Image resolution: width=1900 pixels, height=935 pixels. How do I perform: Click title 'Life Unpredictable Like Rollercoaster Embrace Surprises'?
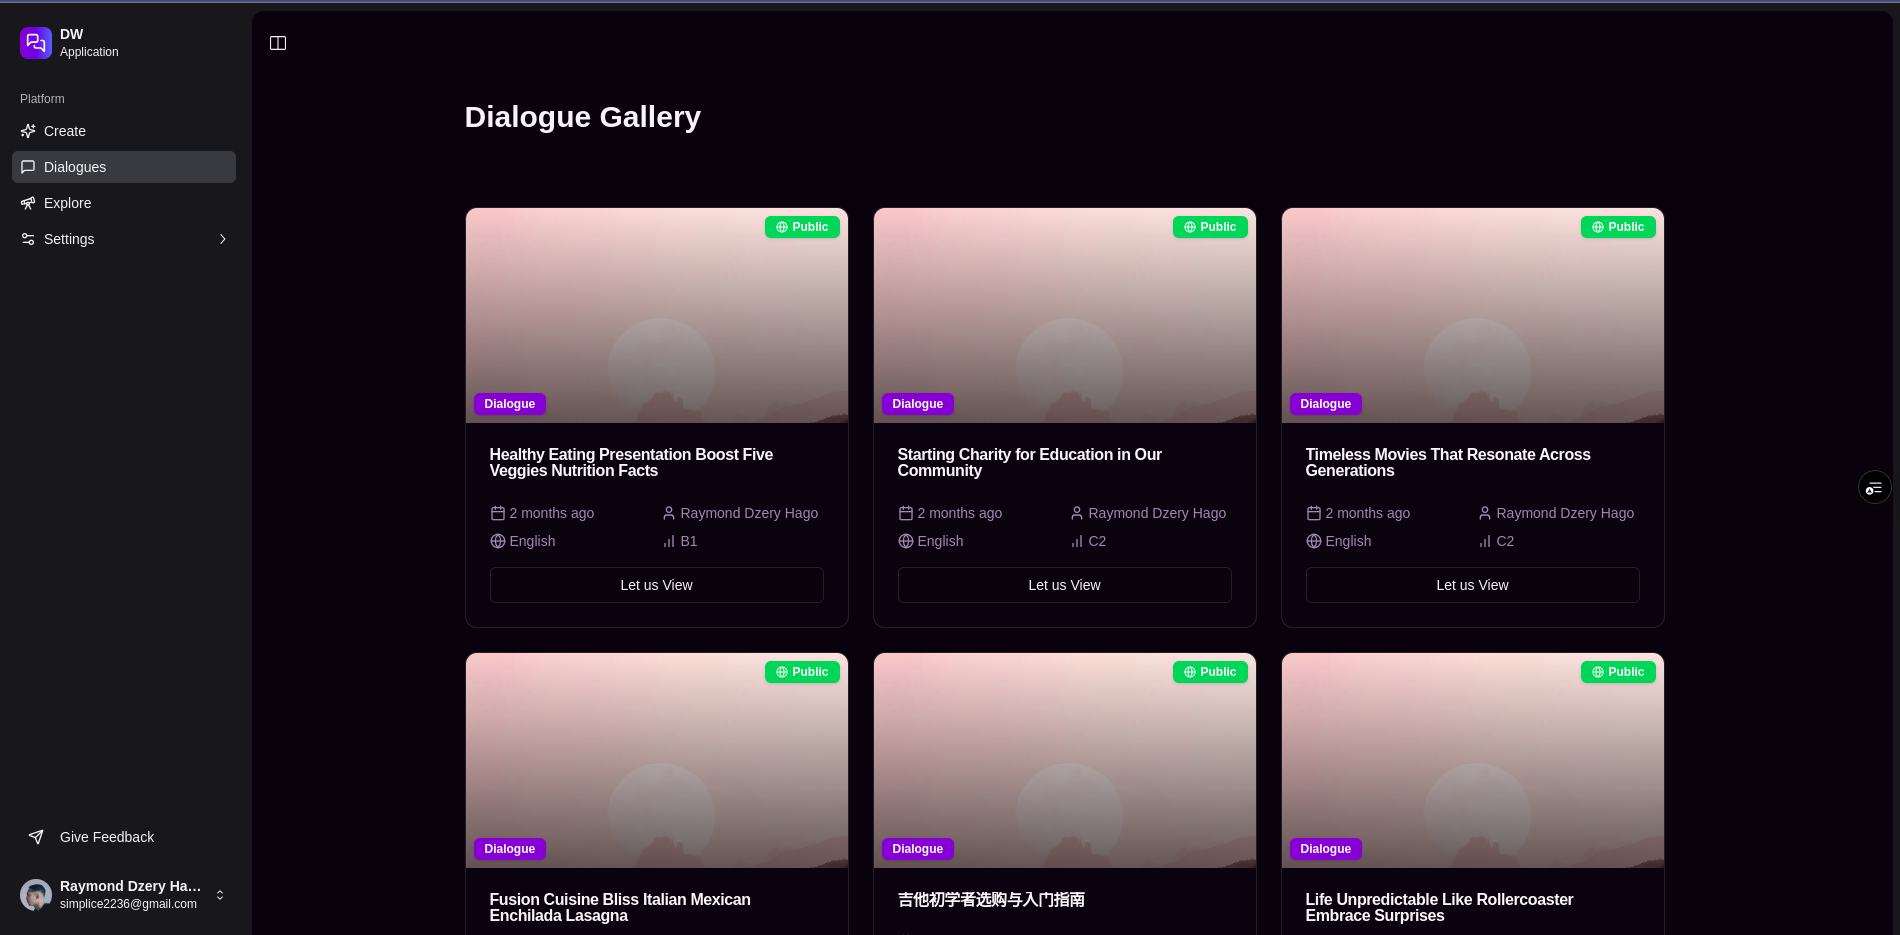pyautogui.click(x=1439, y=907)
